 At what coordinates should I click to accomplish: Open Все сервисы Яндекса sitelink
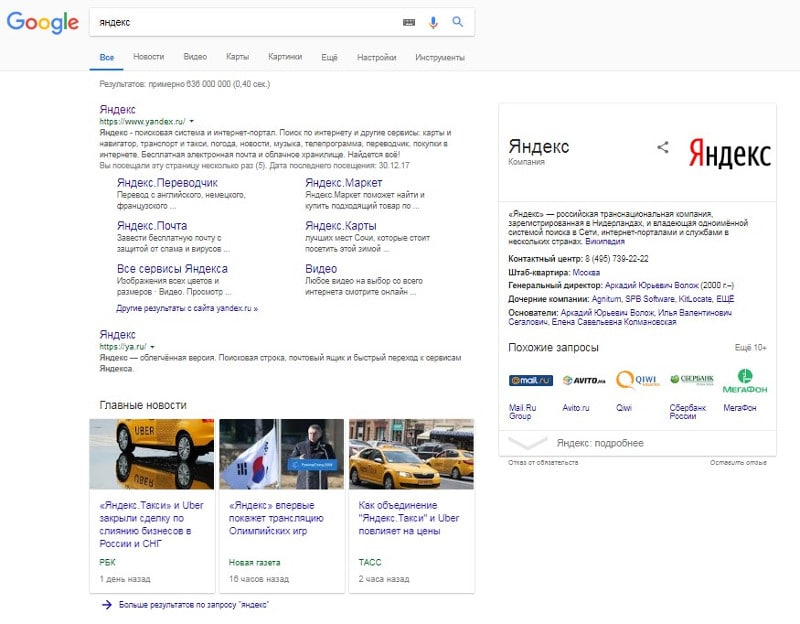[x=172, y=268]
